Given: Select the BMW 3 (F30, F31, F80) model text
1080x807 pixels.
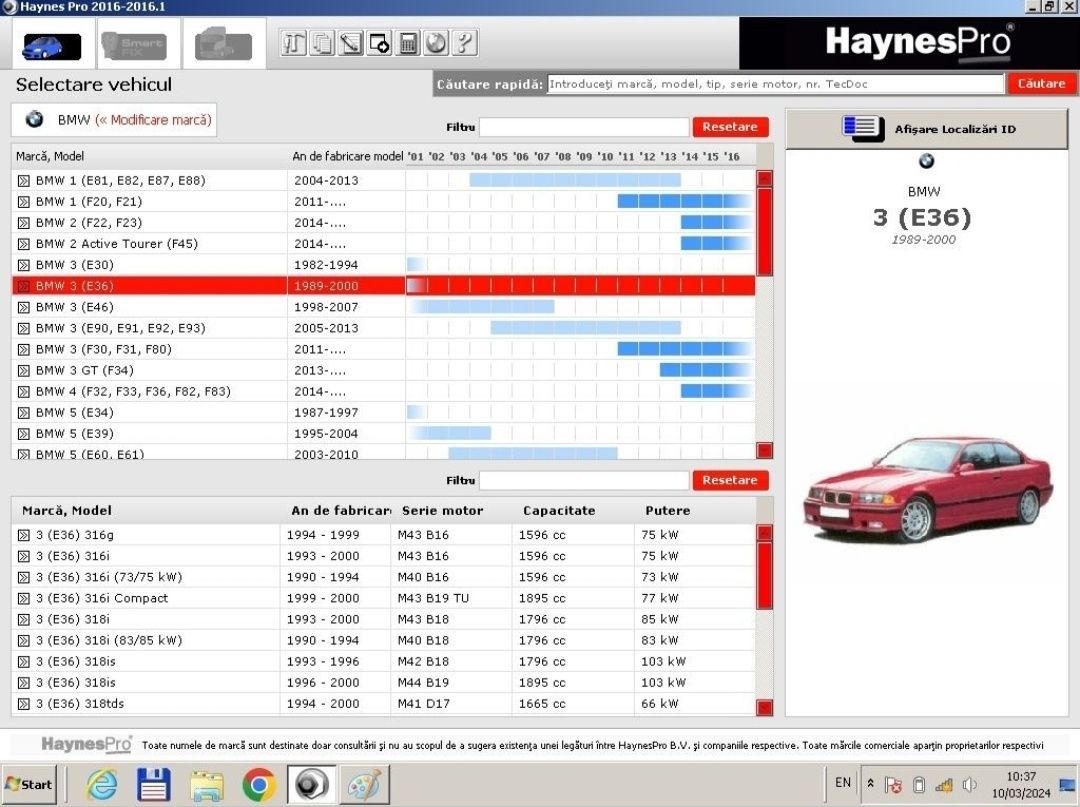Looking at the screenshot, I should [x=103, y=349].
